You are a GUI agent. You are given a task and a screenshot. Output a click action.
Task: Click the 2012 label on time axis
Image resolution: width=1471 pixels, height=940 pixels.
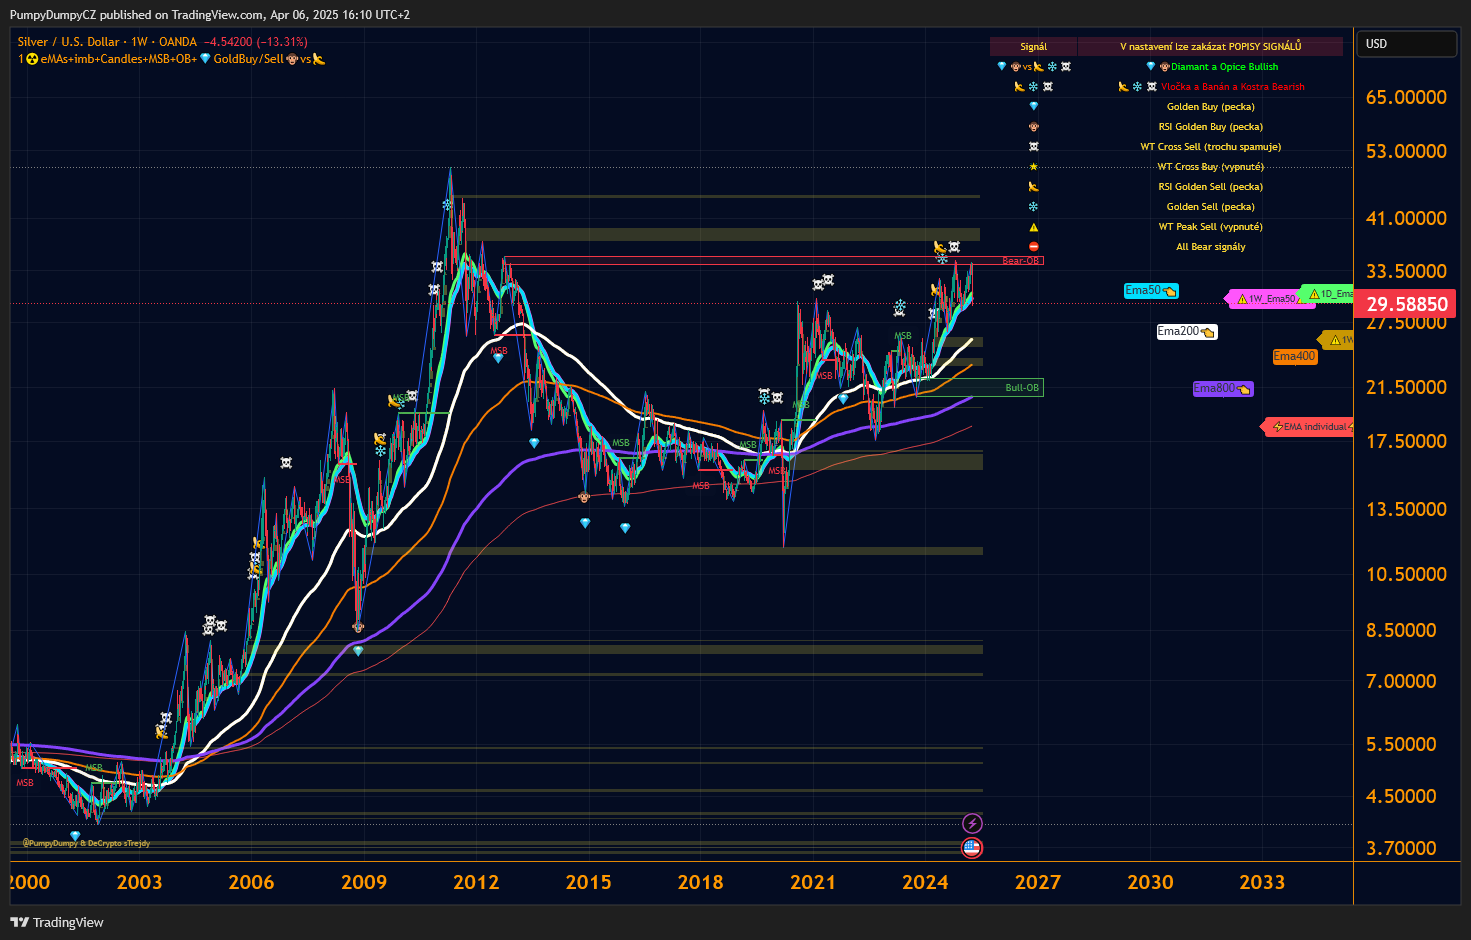(x=476, y=882)
